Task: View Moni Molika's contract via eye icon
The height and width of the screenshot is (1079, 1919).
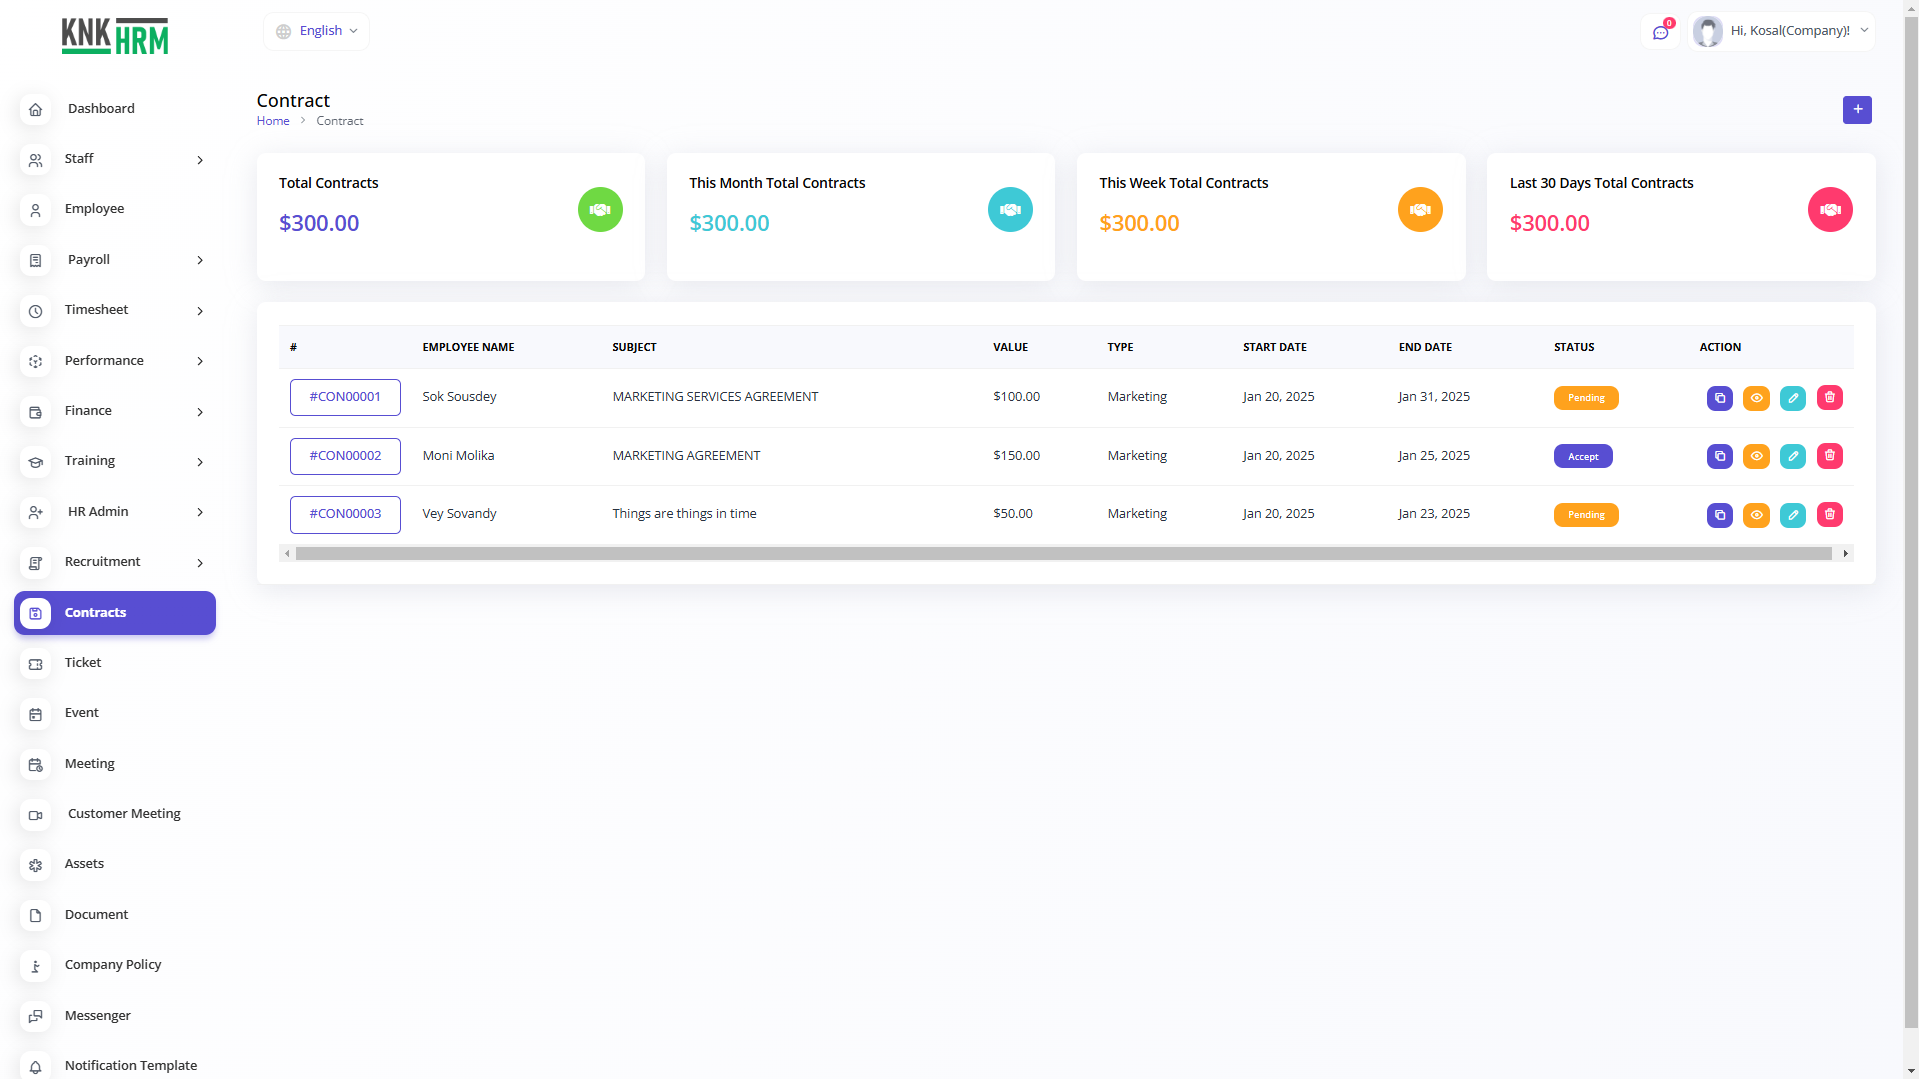Action: (x=1756, y=456)
